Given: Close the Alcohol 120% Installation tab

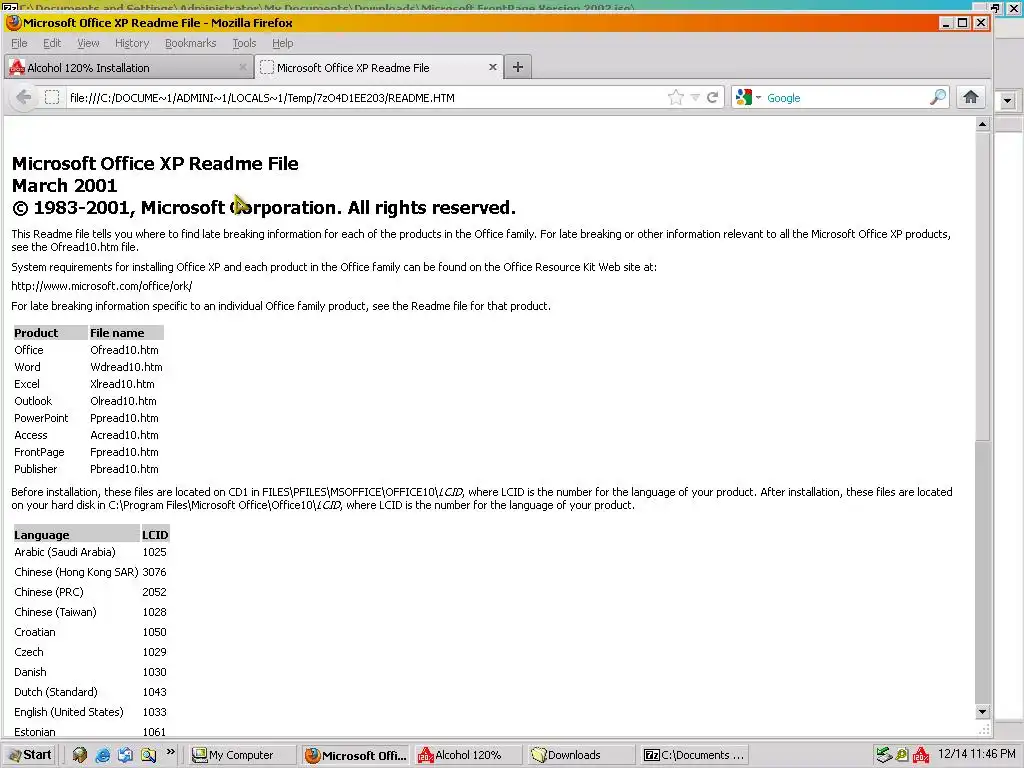Looking at the screenshot, I should [243, 67].
